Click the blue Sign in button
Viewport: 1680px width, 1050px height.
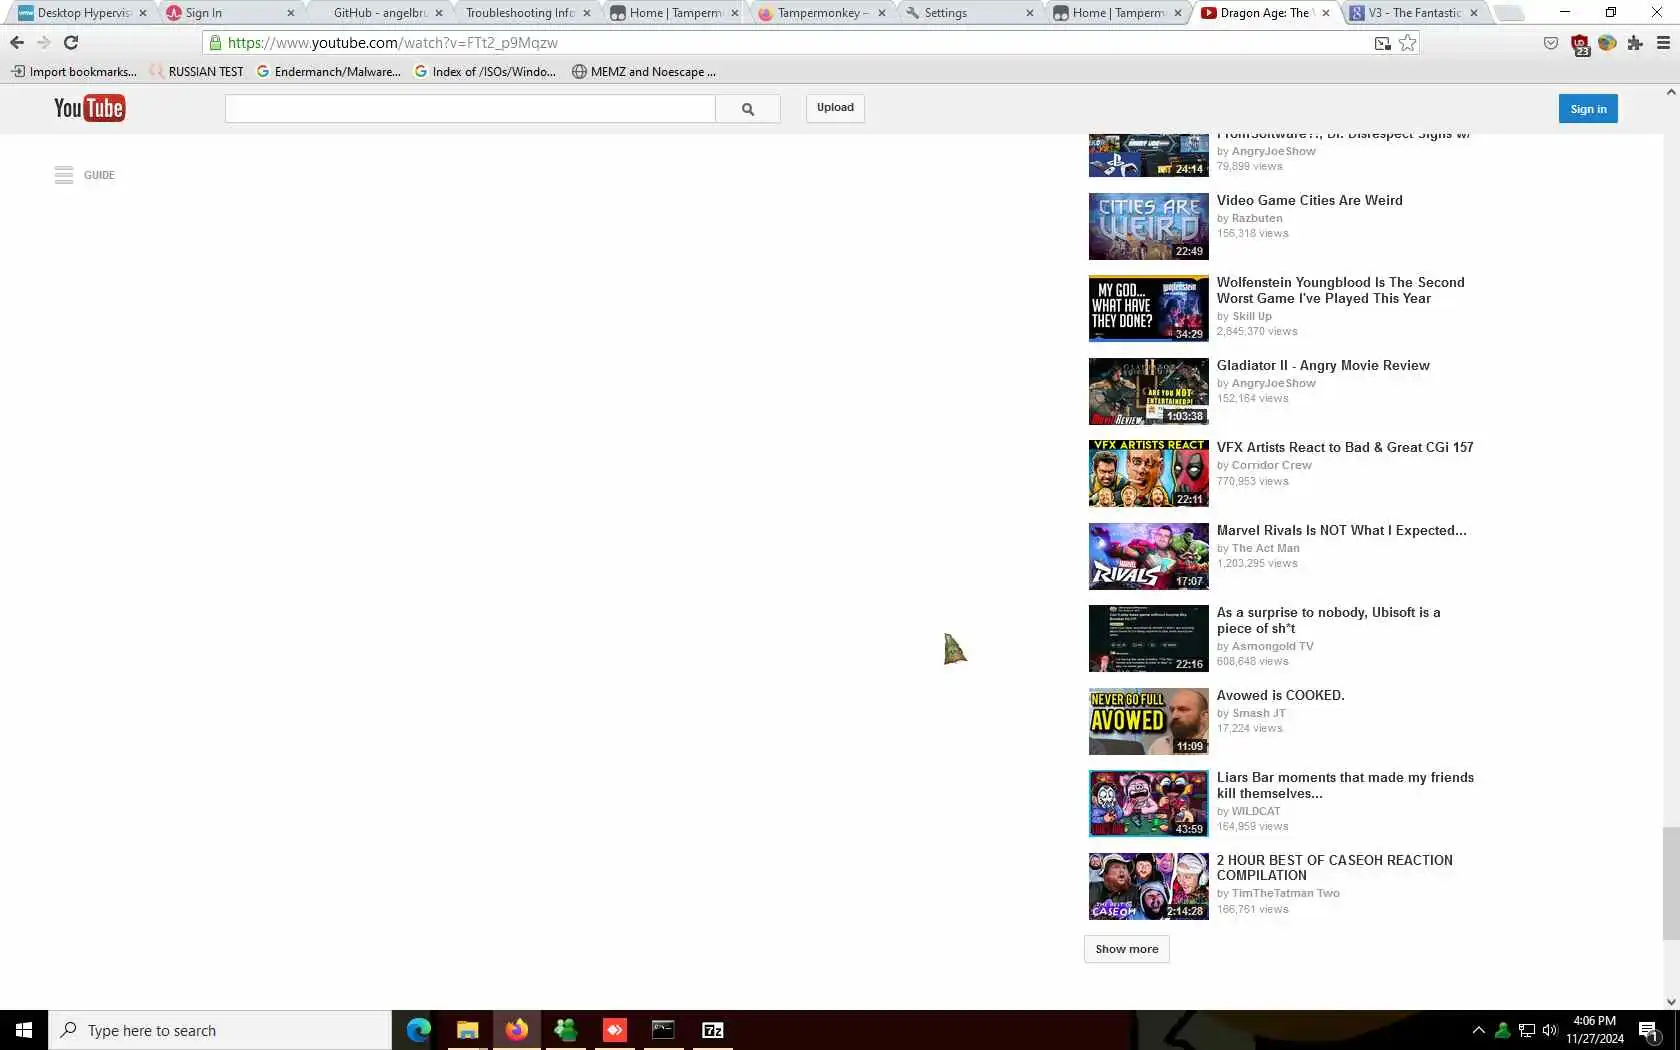pyautogui.click(x=1588, y=109)
